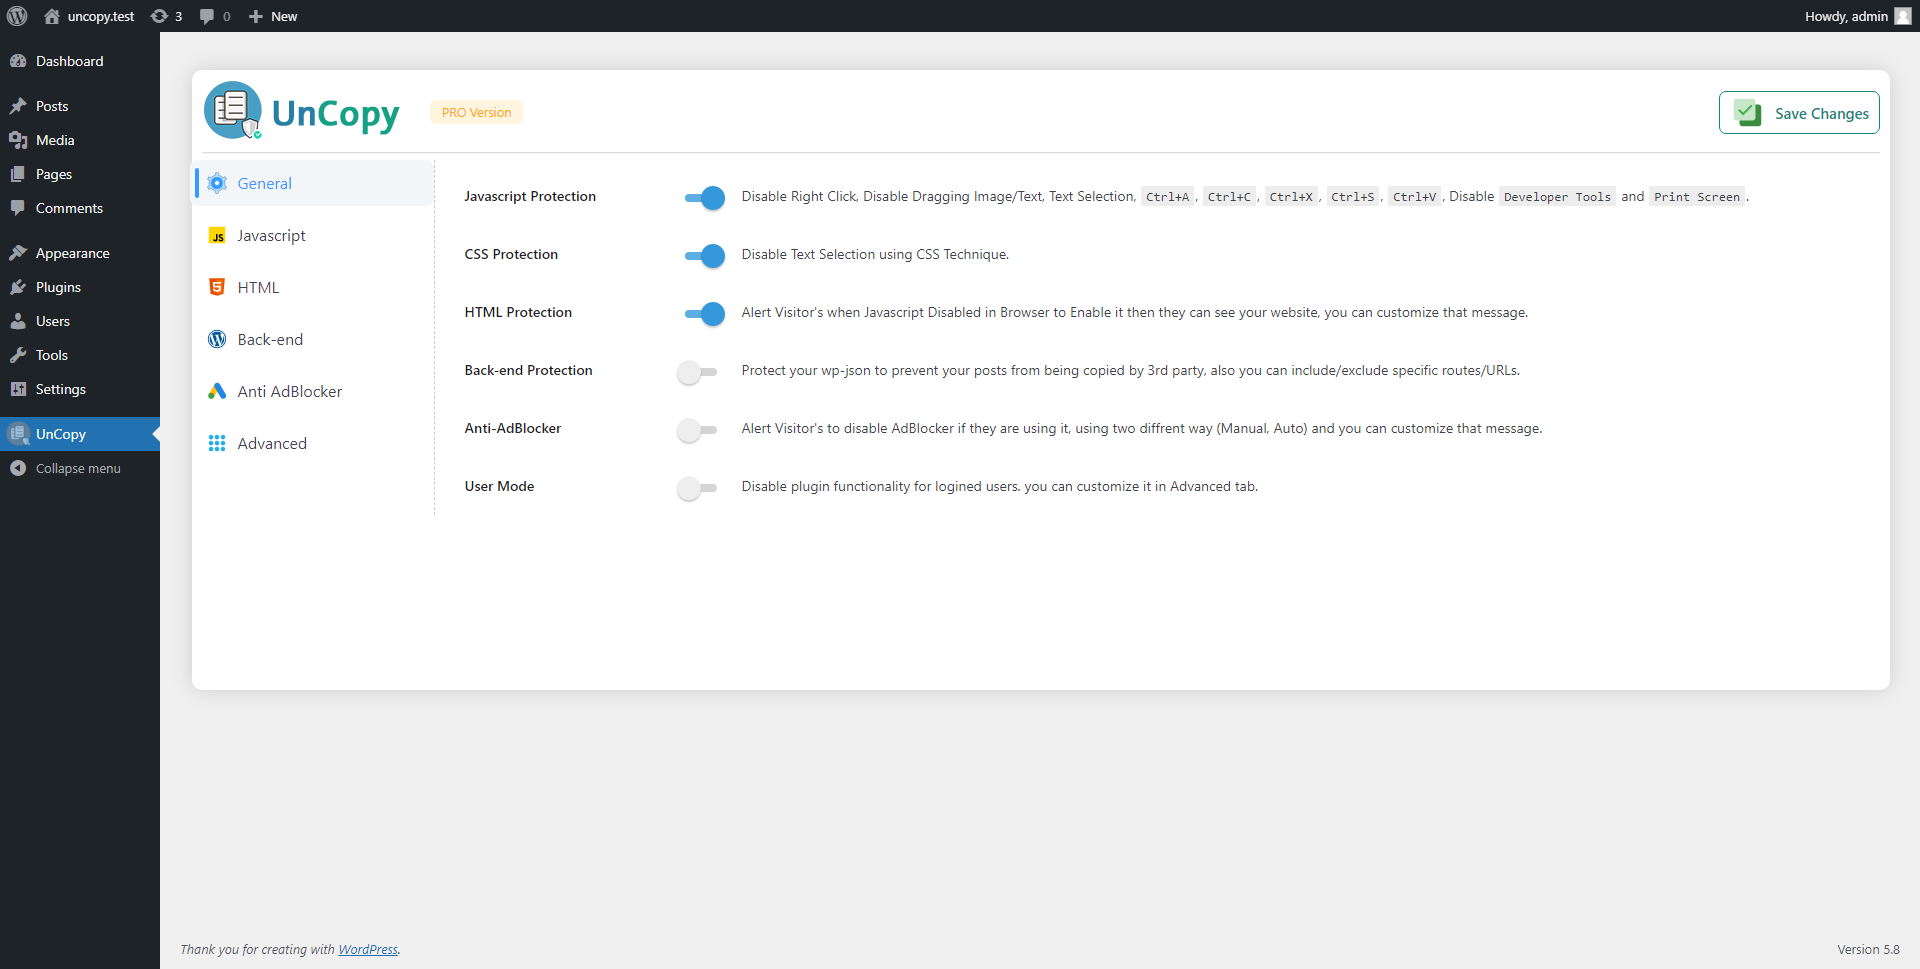Open the General settings tab
Screen dimensions: 1920x969
coord(315,183)
